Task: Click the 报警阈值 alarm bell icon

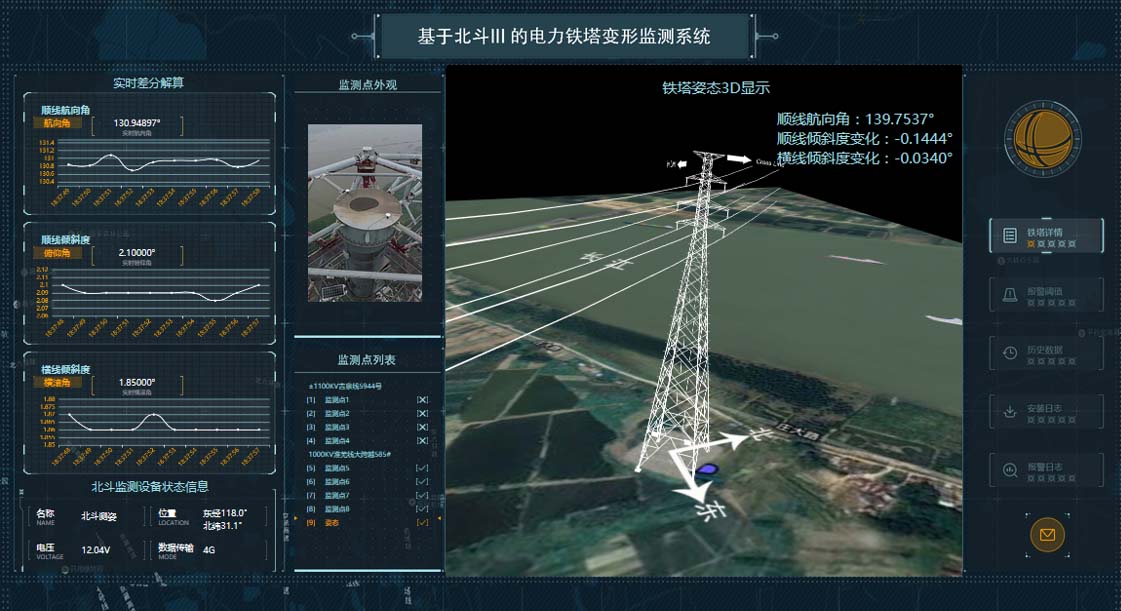Action: [1009, 294]
